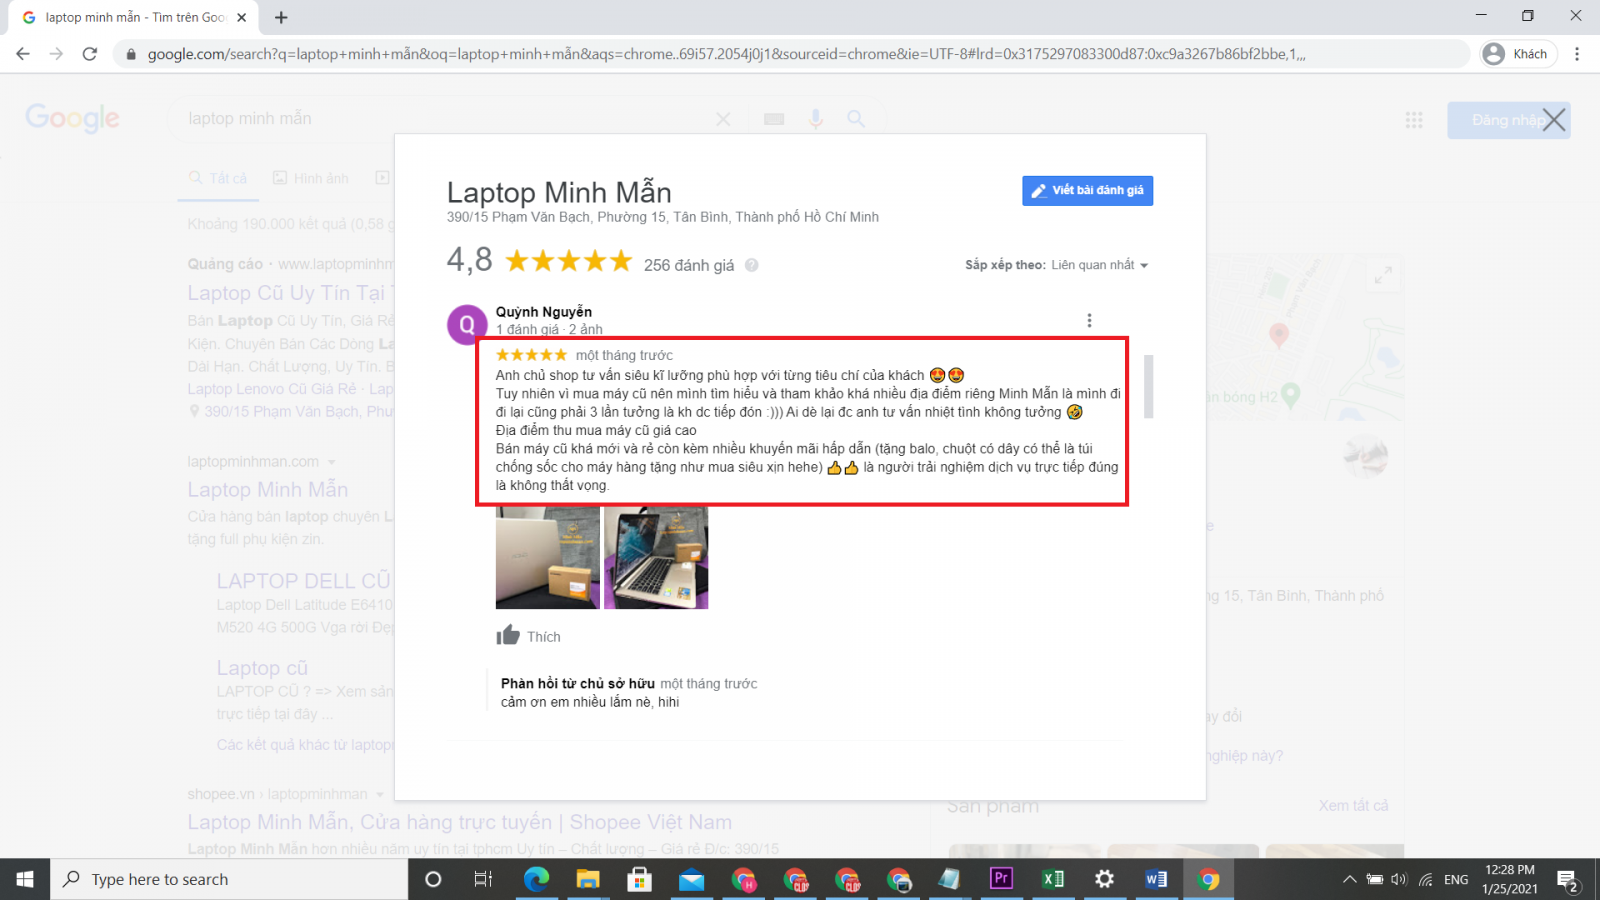Reload the page with the refresh icon
The image size is (1600, 900).
[x=90, y=54]
